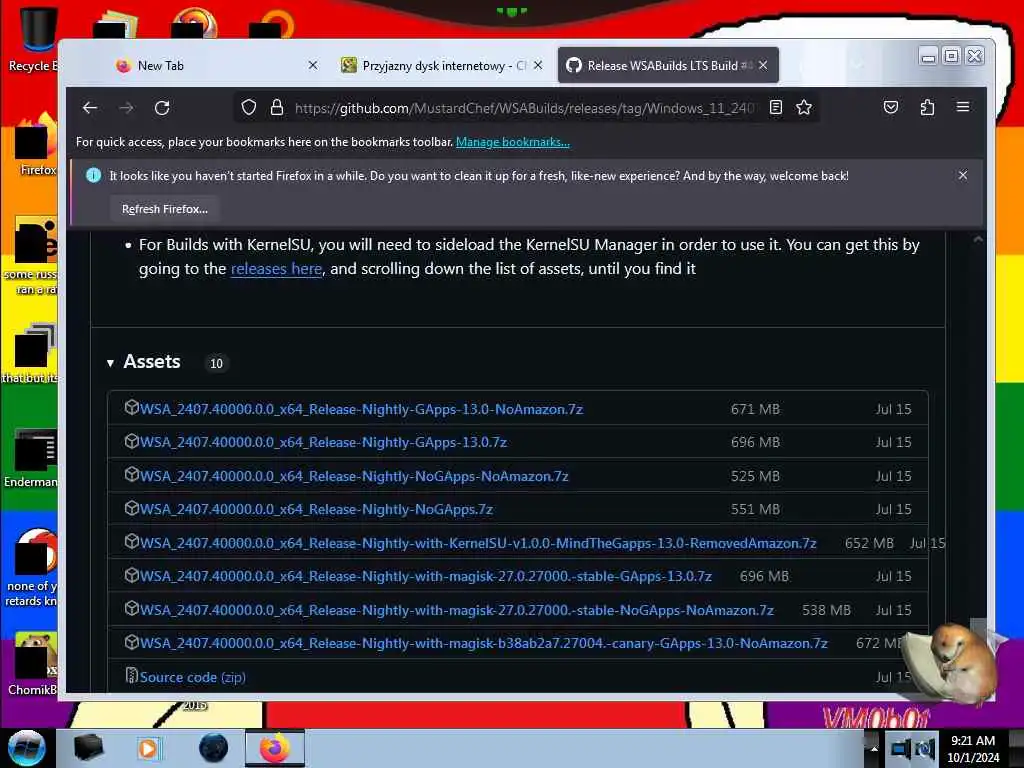The width and height of the screenshot is (1024, 768).
Task: Download magisk canary GApps-13.0-NoAmazon.7z asset
Action: (x=483, y=643)
